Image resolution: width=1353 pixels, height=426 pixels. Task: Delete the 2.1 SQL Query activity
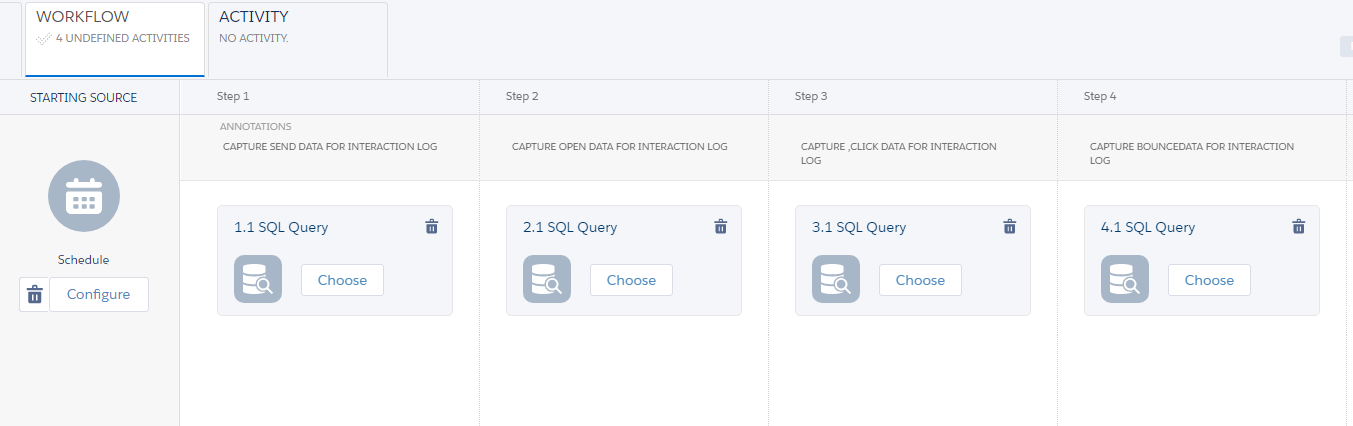coord(721,227)
